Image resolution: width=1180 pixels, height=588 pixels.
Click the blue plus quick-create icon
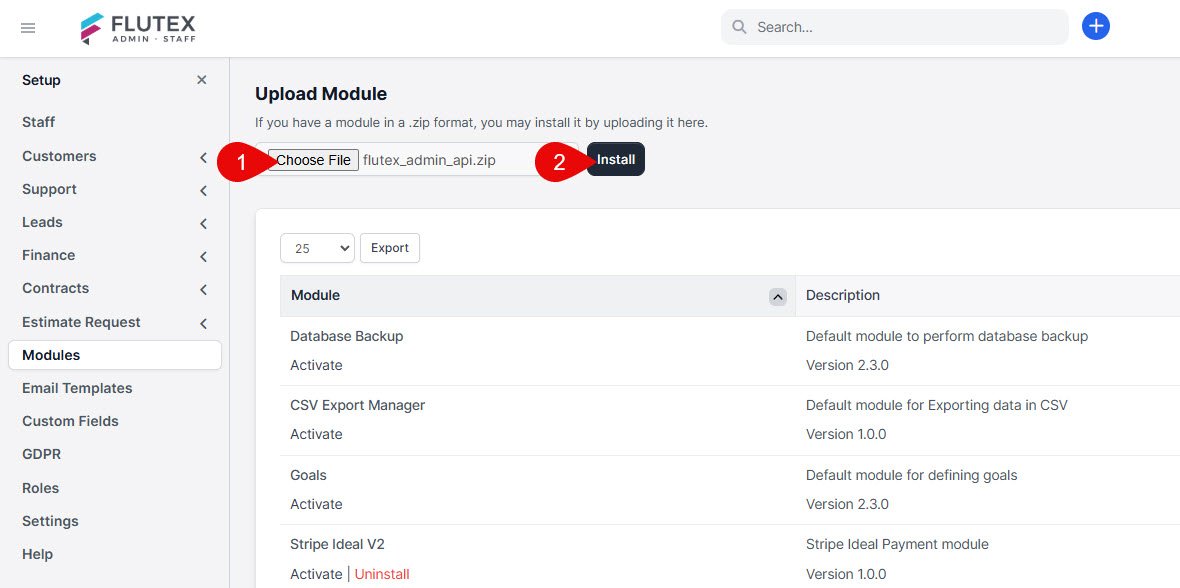1096,27
